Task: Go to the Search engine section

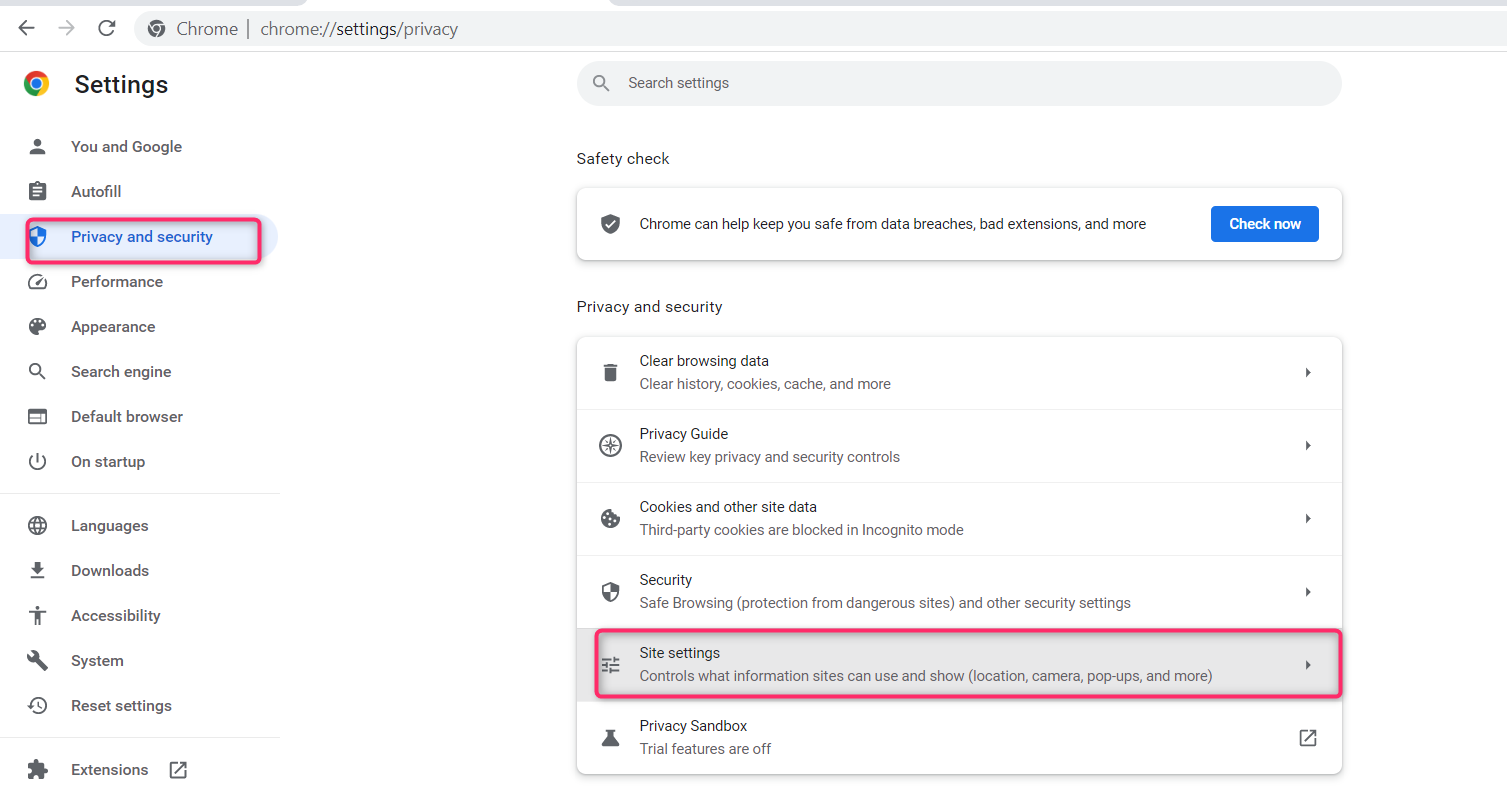Action: coord(121,372)
